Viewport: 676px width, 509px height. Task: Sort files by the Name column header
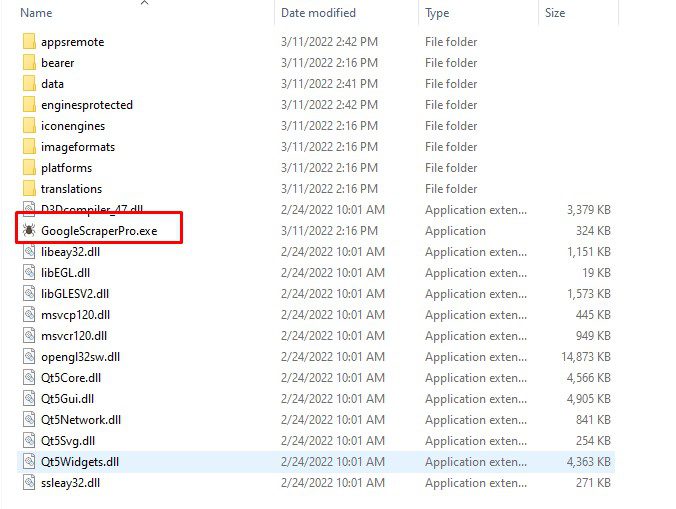pos(36,13)
